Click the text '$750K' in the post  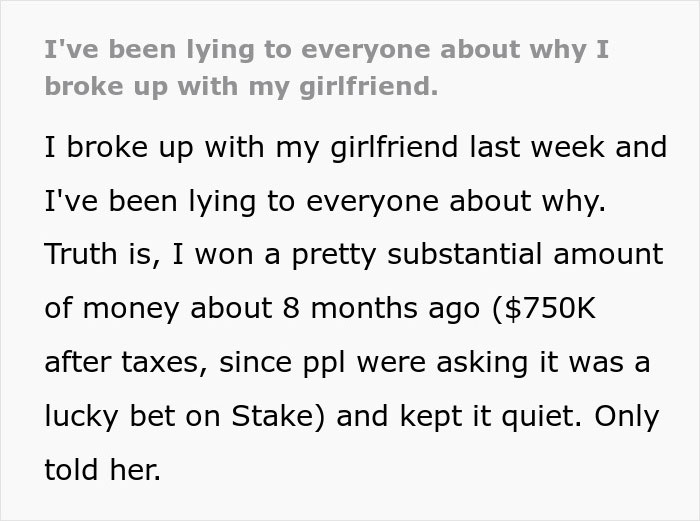coord(550,308)
